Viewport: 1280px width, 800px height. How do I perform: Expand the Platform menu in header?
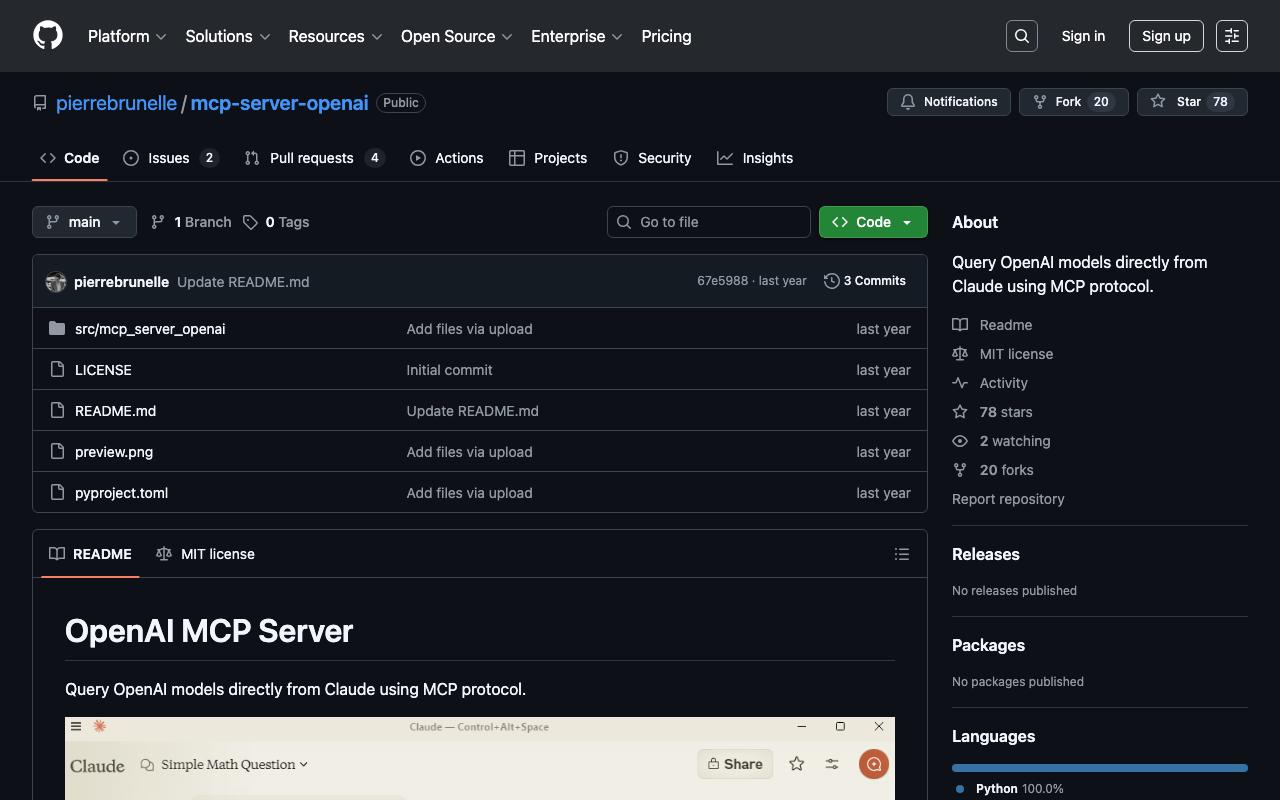point(127,36)
